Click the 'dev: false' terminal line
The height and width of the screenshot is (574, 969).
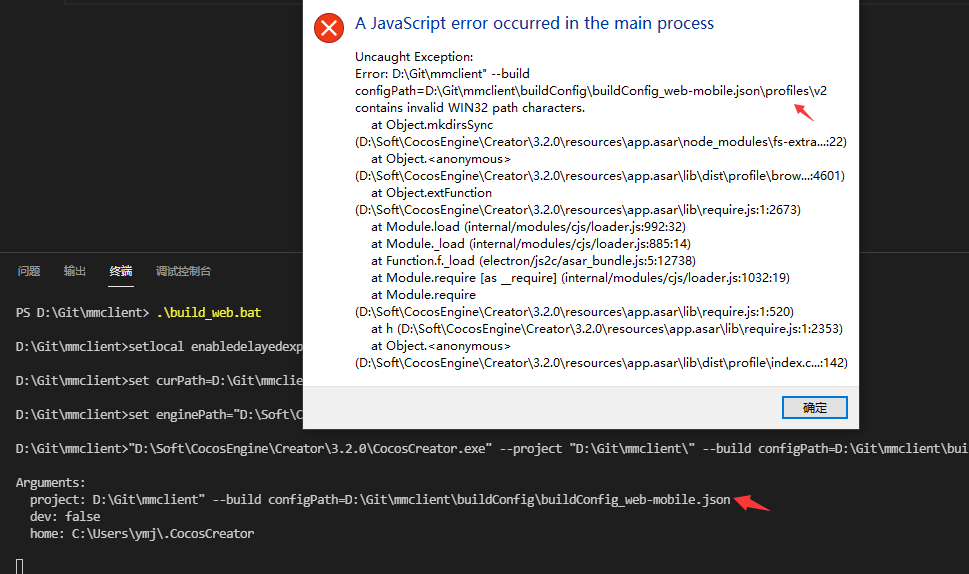65,517
